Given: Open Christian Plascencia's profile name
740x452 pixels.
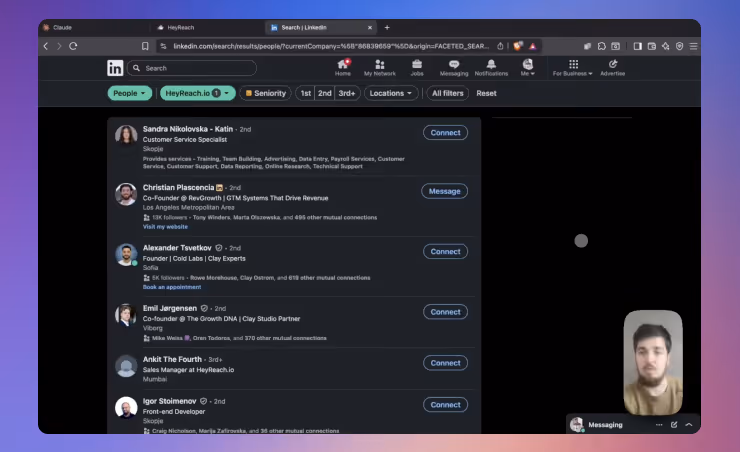Looking at the screenshot, I should click(178, 187).
